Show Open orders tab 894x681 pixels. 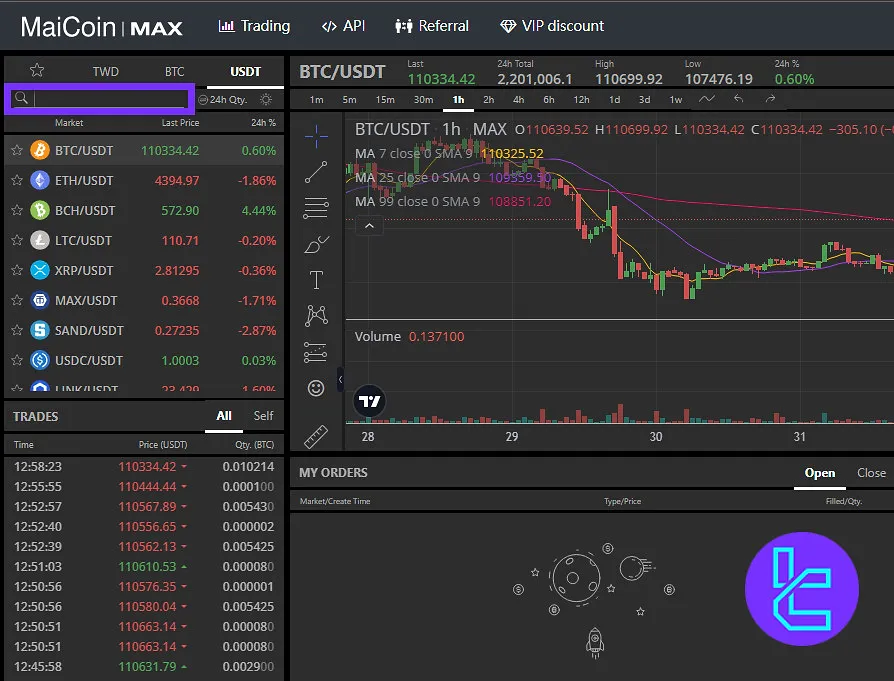(x=819, y=473)
